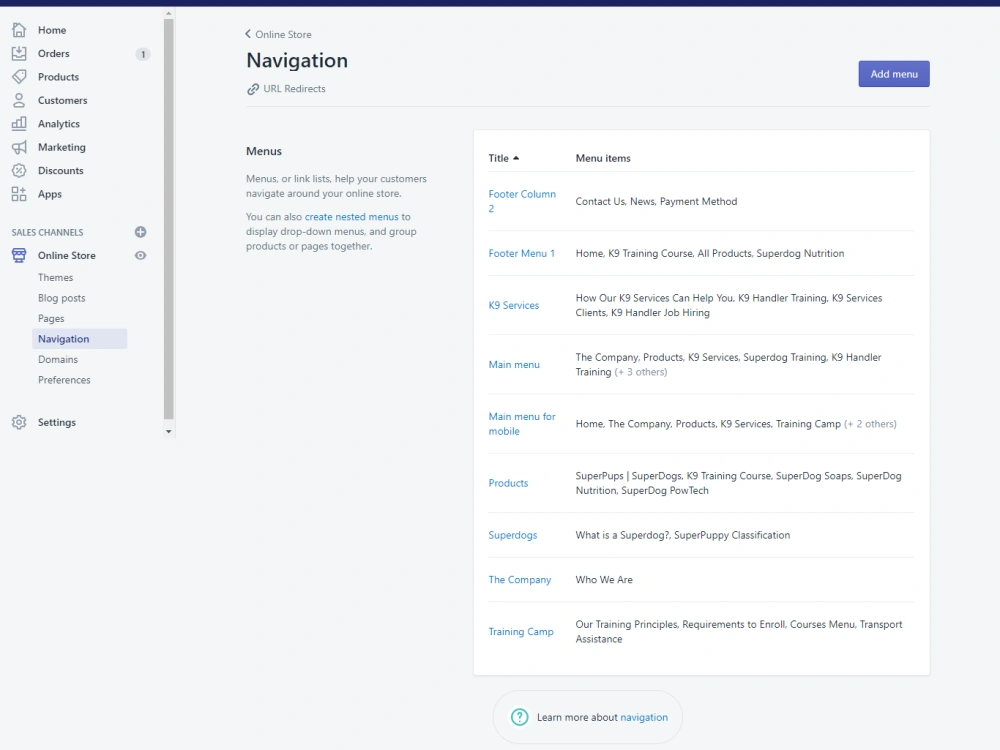Click the Discounts badge icon
This screenshot has width=1000, height=750.
[x=19, y=170]
